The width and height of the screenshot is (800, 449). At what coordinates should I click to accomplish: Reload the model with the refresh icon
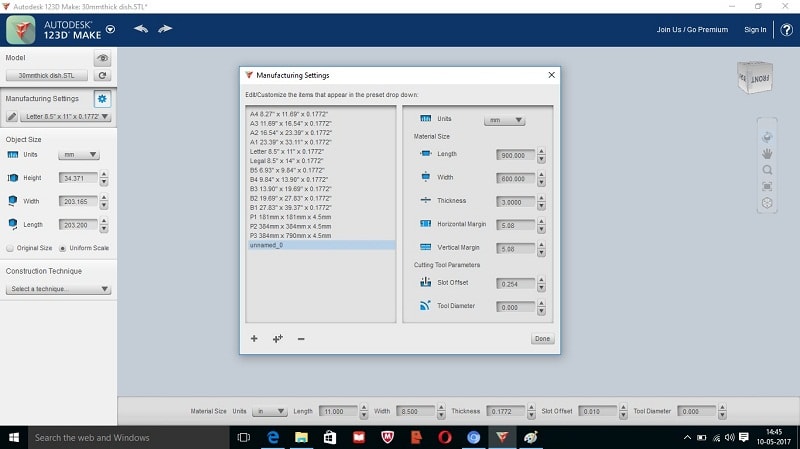[x=103, y=76]
